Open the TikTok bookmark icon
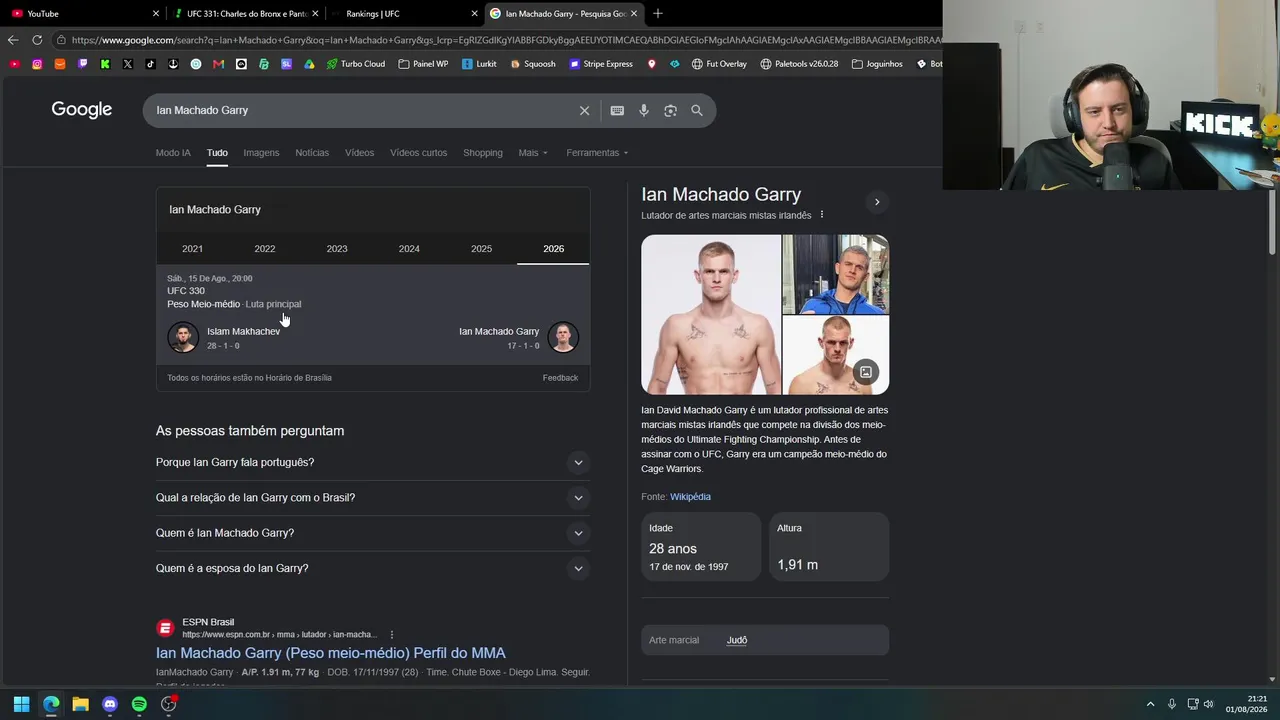 (150, 64)
